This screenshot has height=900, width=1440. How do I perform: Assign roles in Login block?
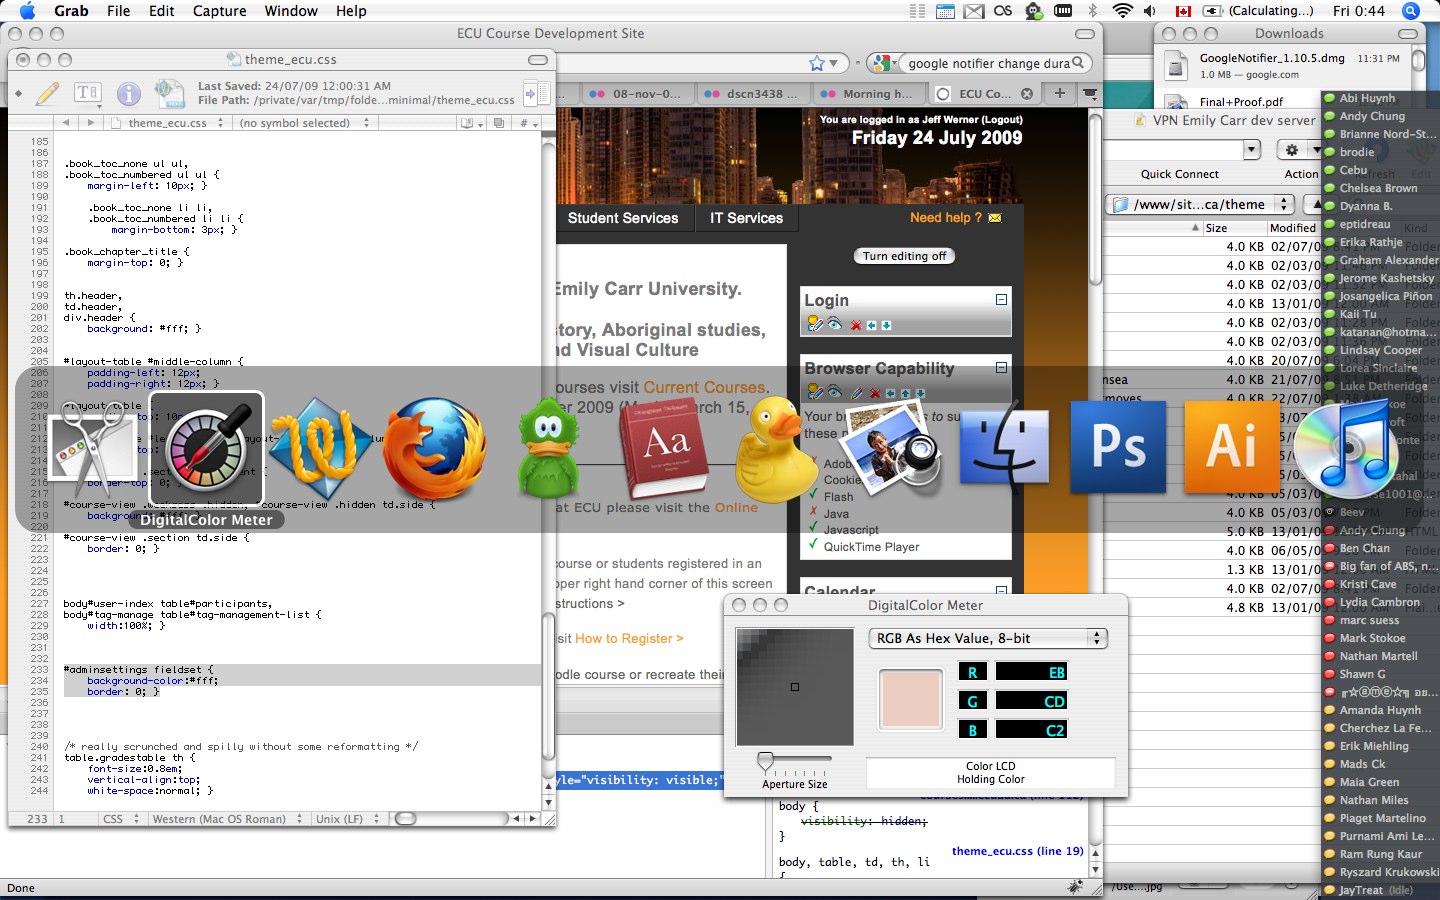(x=814, y=324)
